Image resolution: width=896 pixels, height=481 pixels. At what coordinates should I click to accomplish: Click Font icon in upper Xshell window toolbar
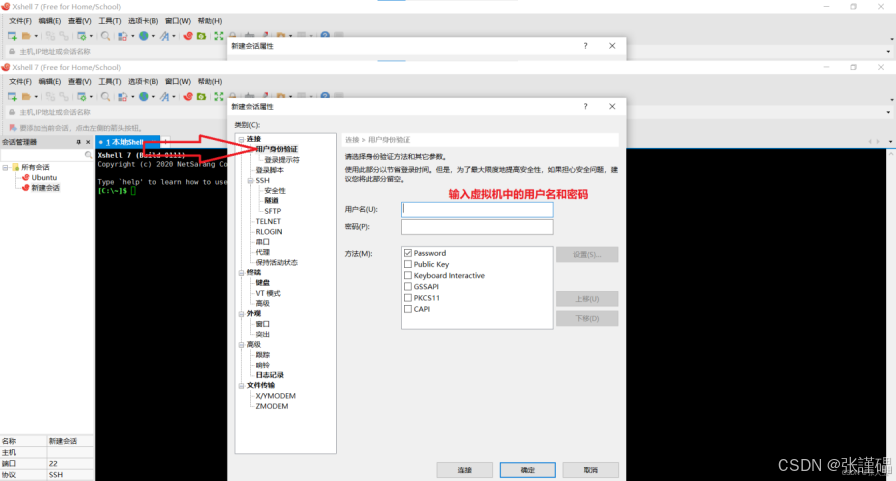(x=165, y=36)
